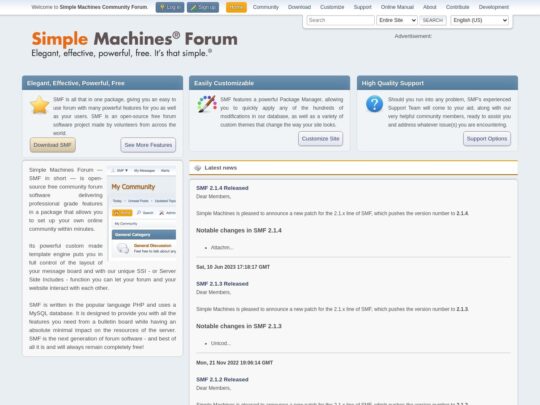540x405 pixels.
Task: Click the Sat, 10 Jun 2023 date text
Action: pyautogui.click(x=233, y=267)
